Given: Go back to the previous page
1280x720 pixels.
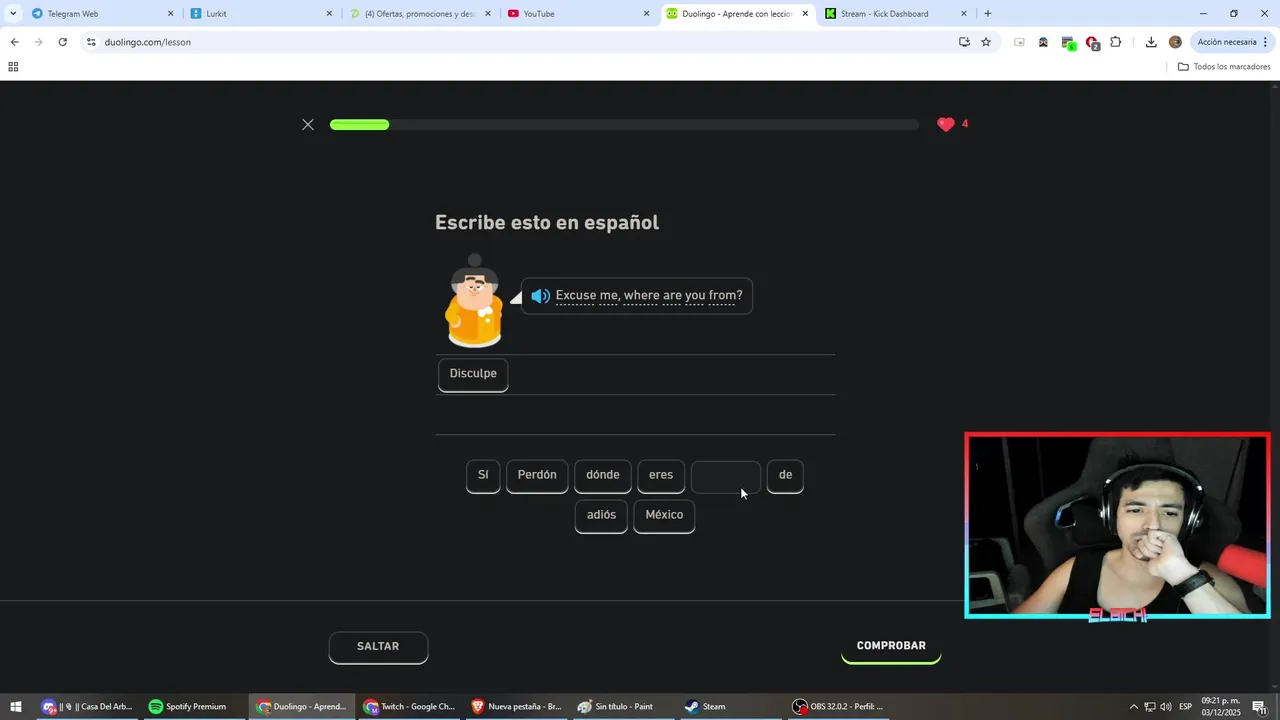Looking at the screenshot, I should coord(14,42).
